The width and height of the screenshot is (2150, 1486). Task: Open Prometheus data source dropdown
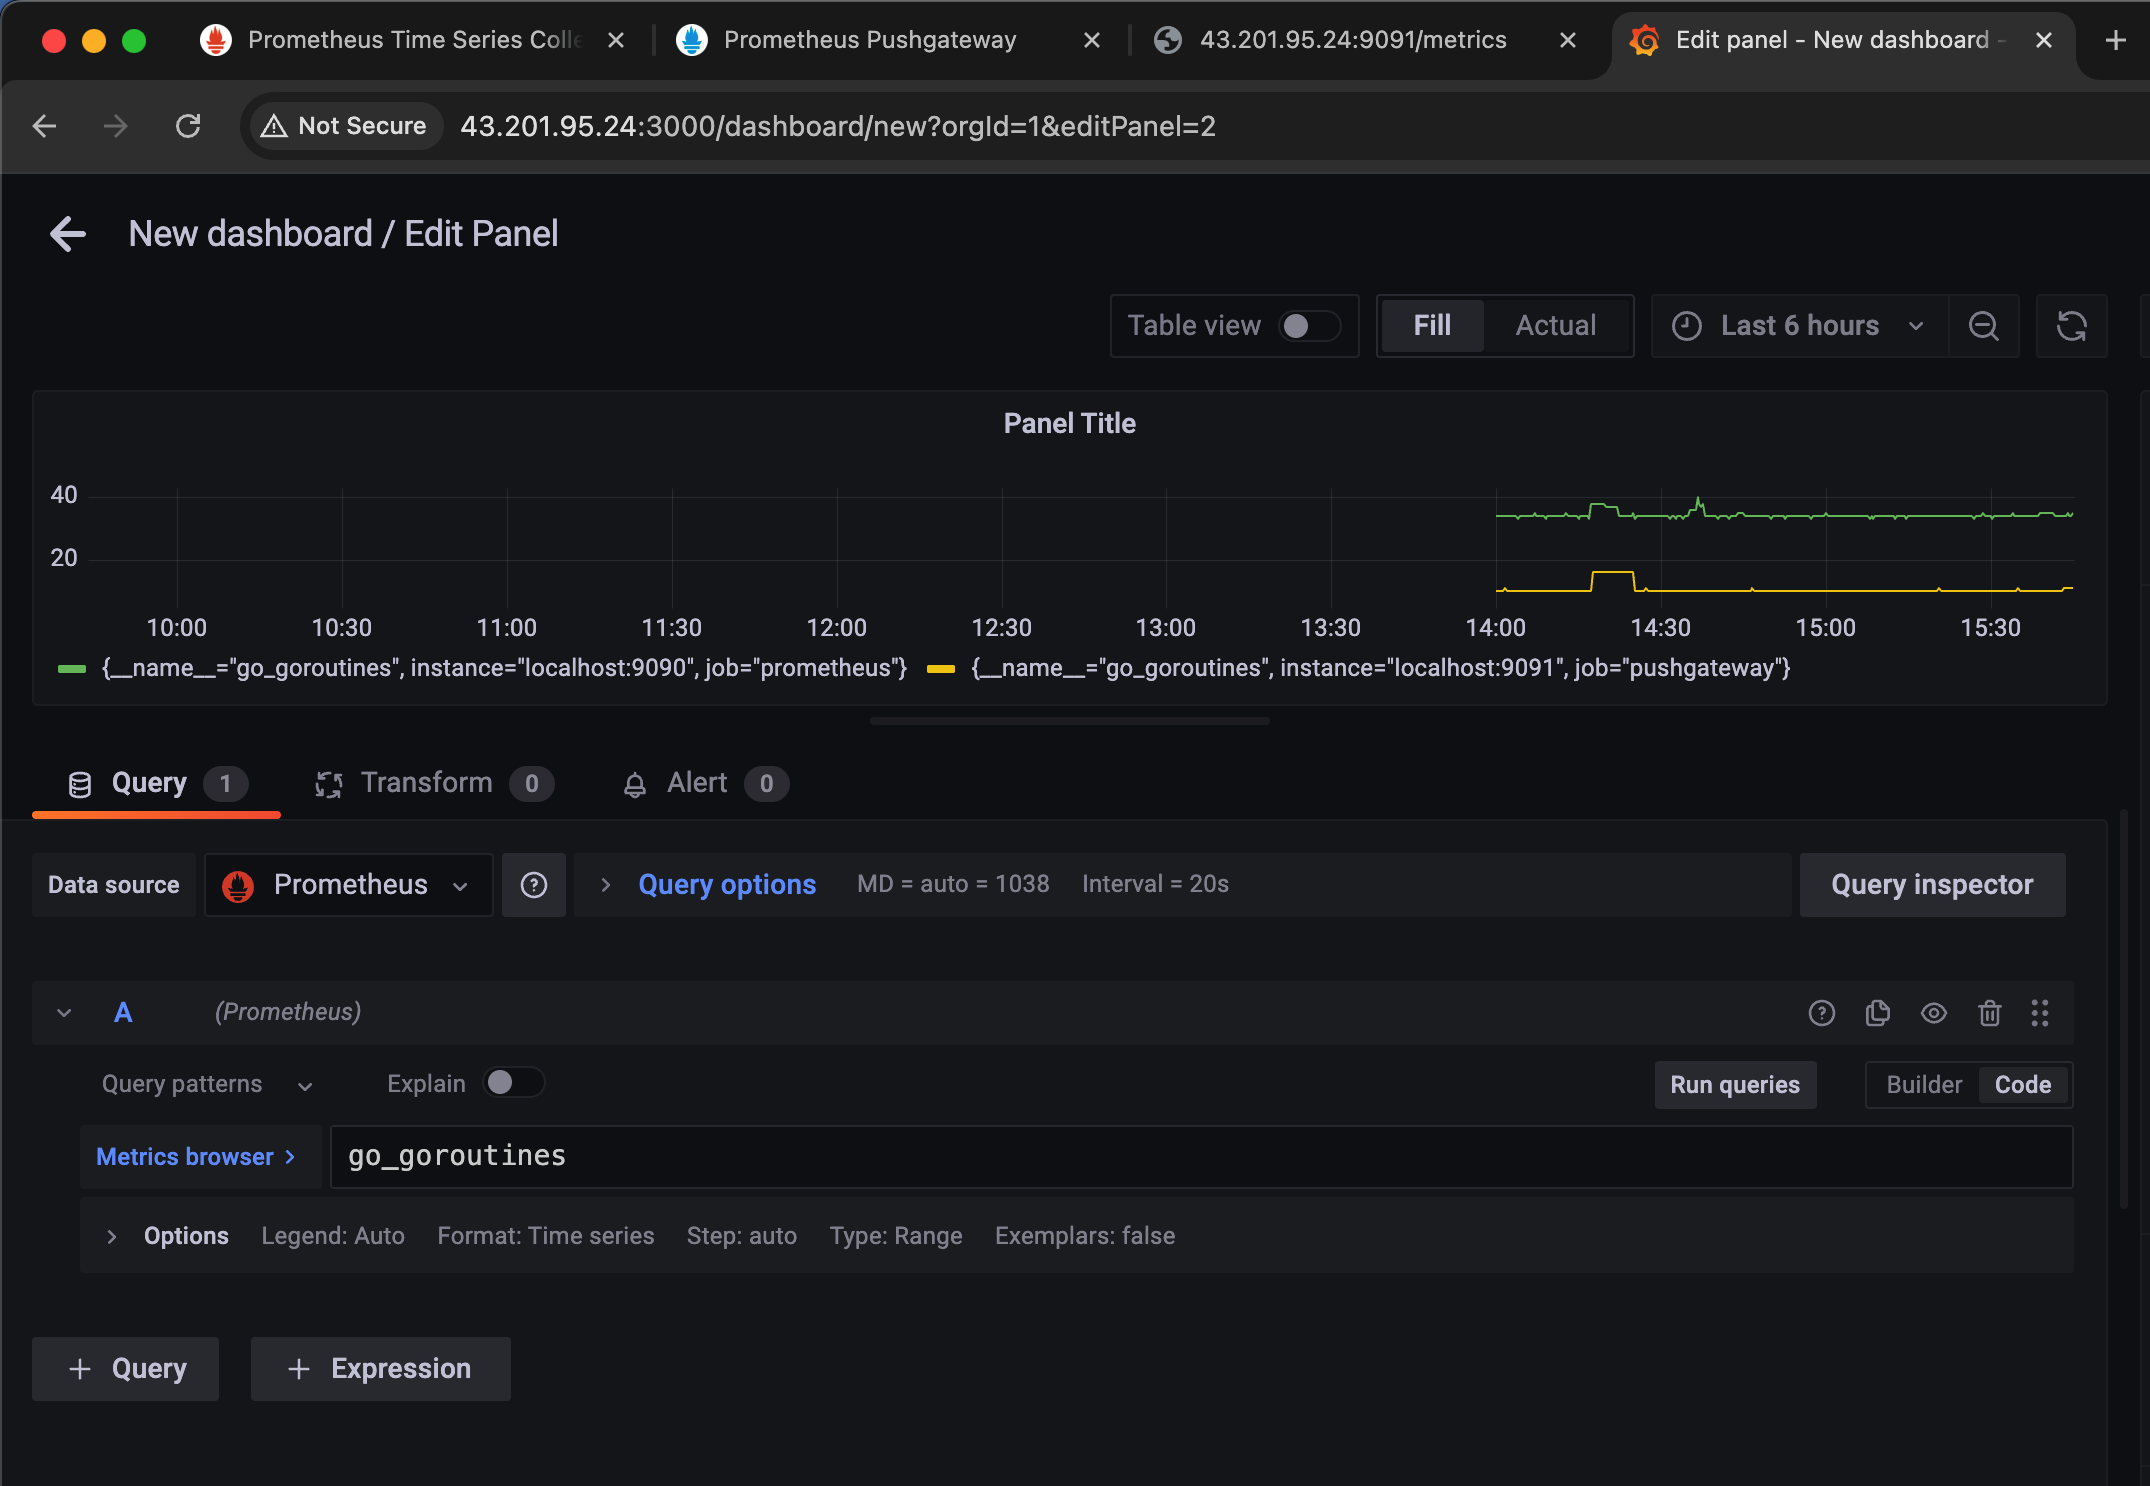tap(348, 885)
